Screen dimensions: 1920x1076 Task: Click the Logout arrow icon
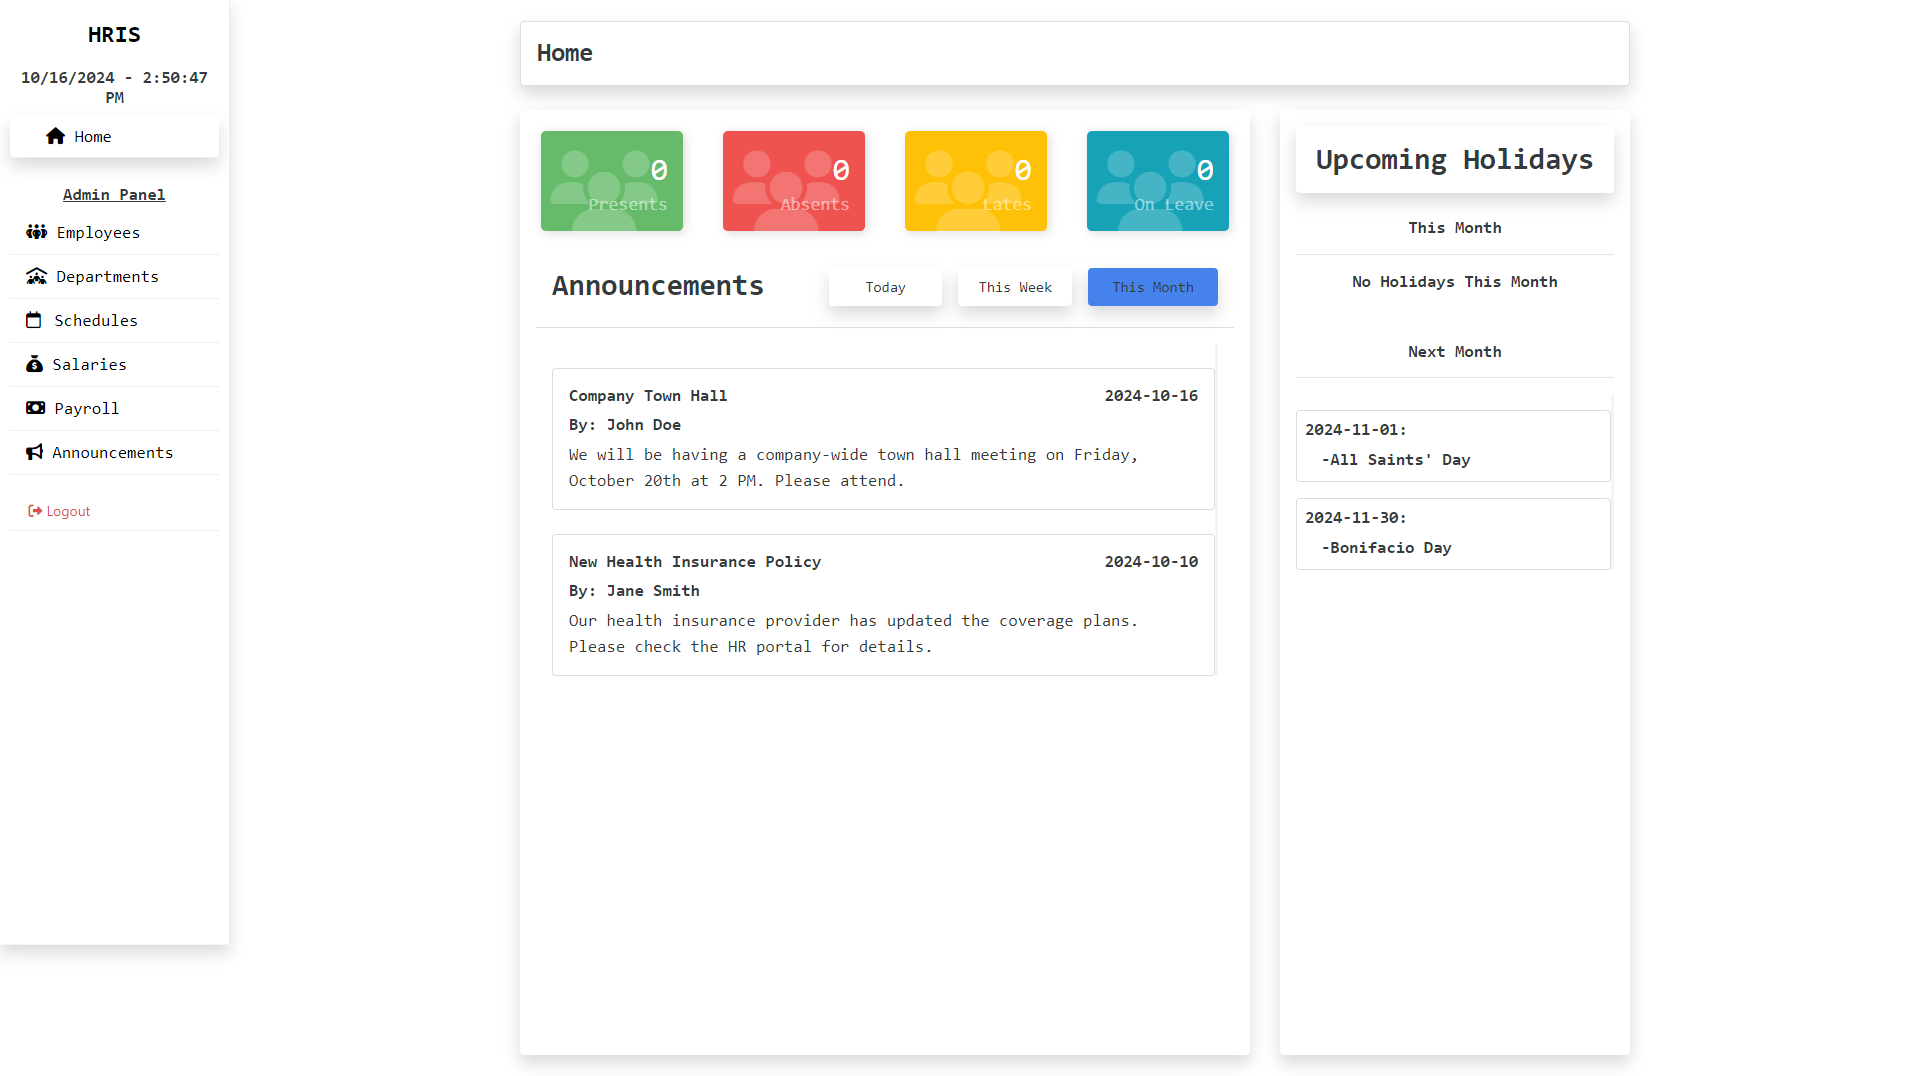35,511
